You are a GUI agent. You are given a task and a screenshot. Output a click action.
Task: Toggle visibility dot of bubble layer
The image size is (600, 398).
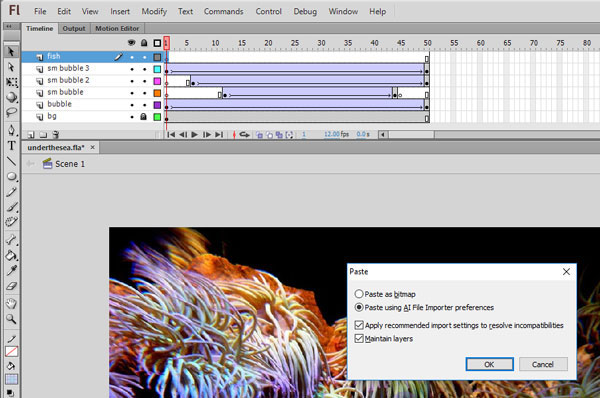point(132,105)
